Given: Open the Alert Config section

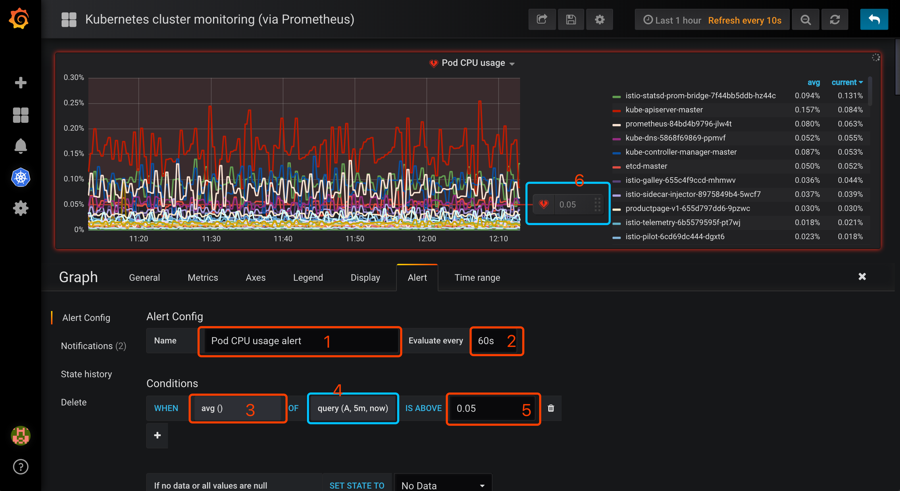Looking at the screenshot, I should click(x=86, y=318).
